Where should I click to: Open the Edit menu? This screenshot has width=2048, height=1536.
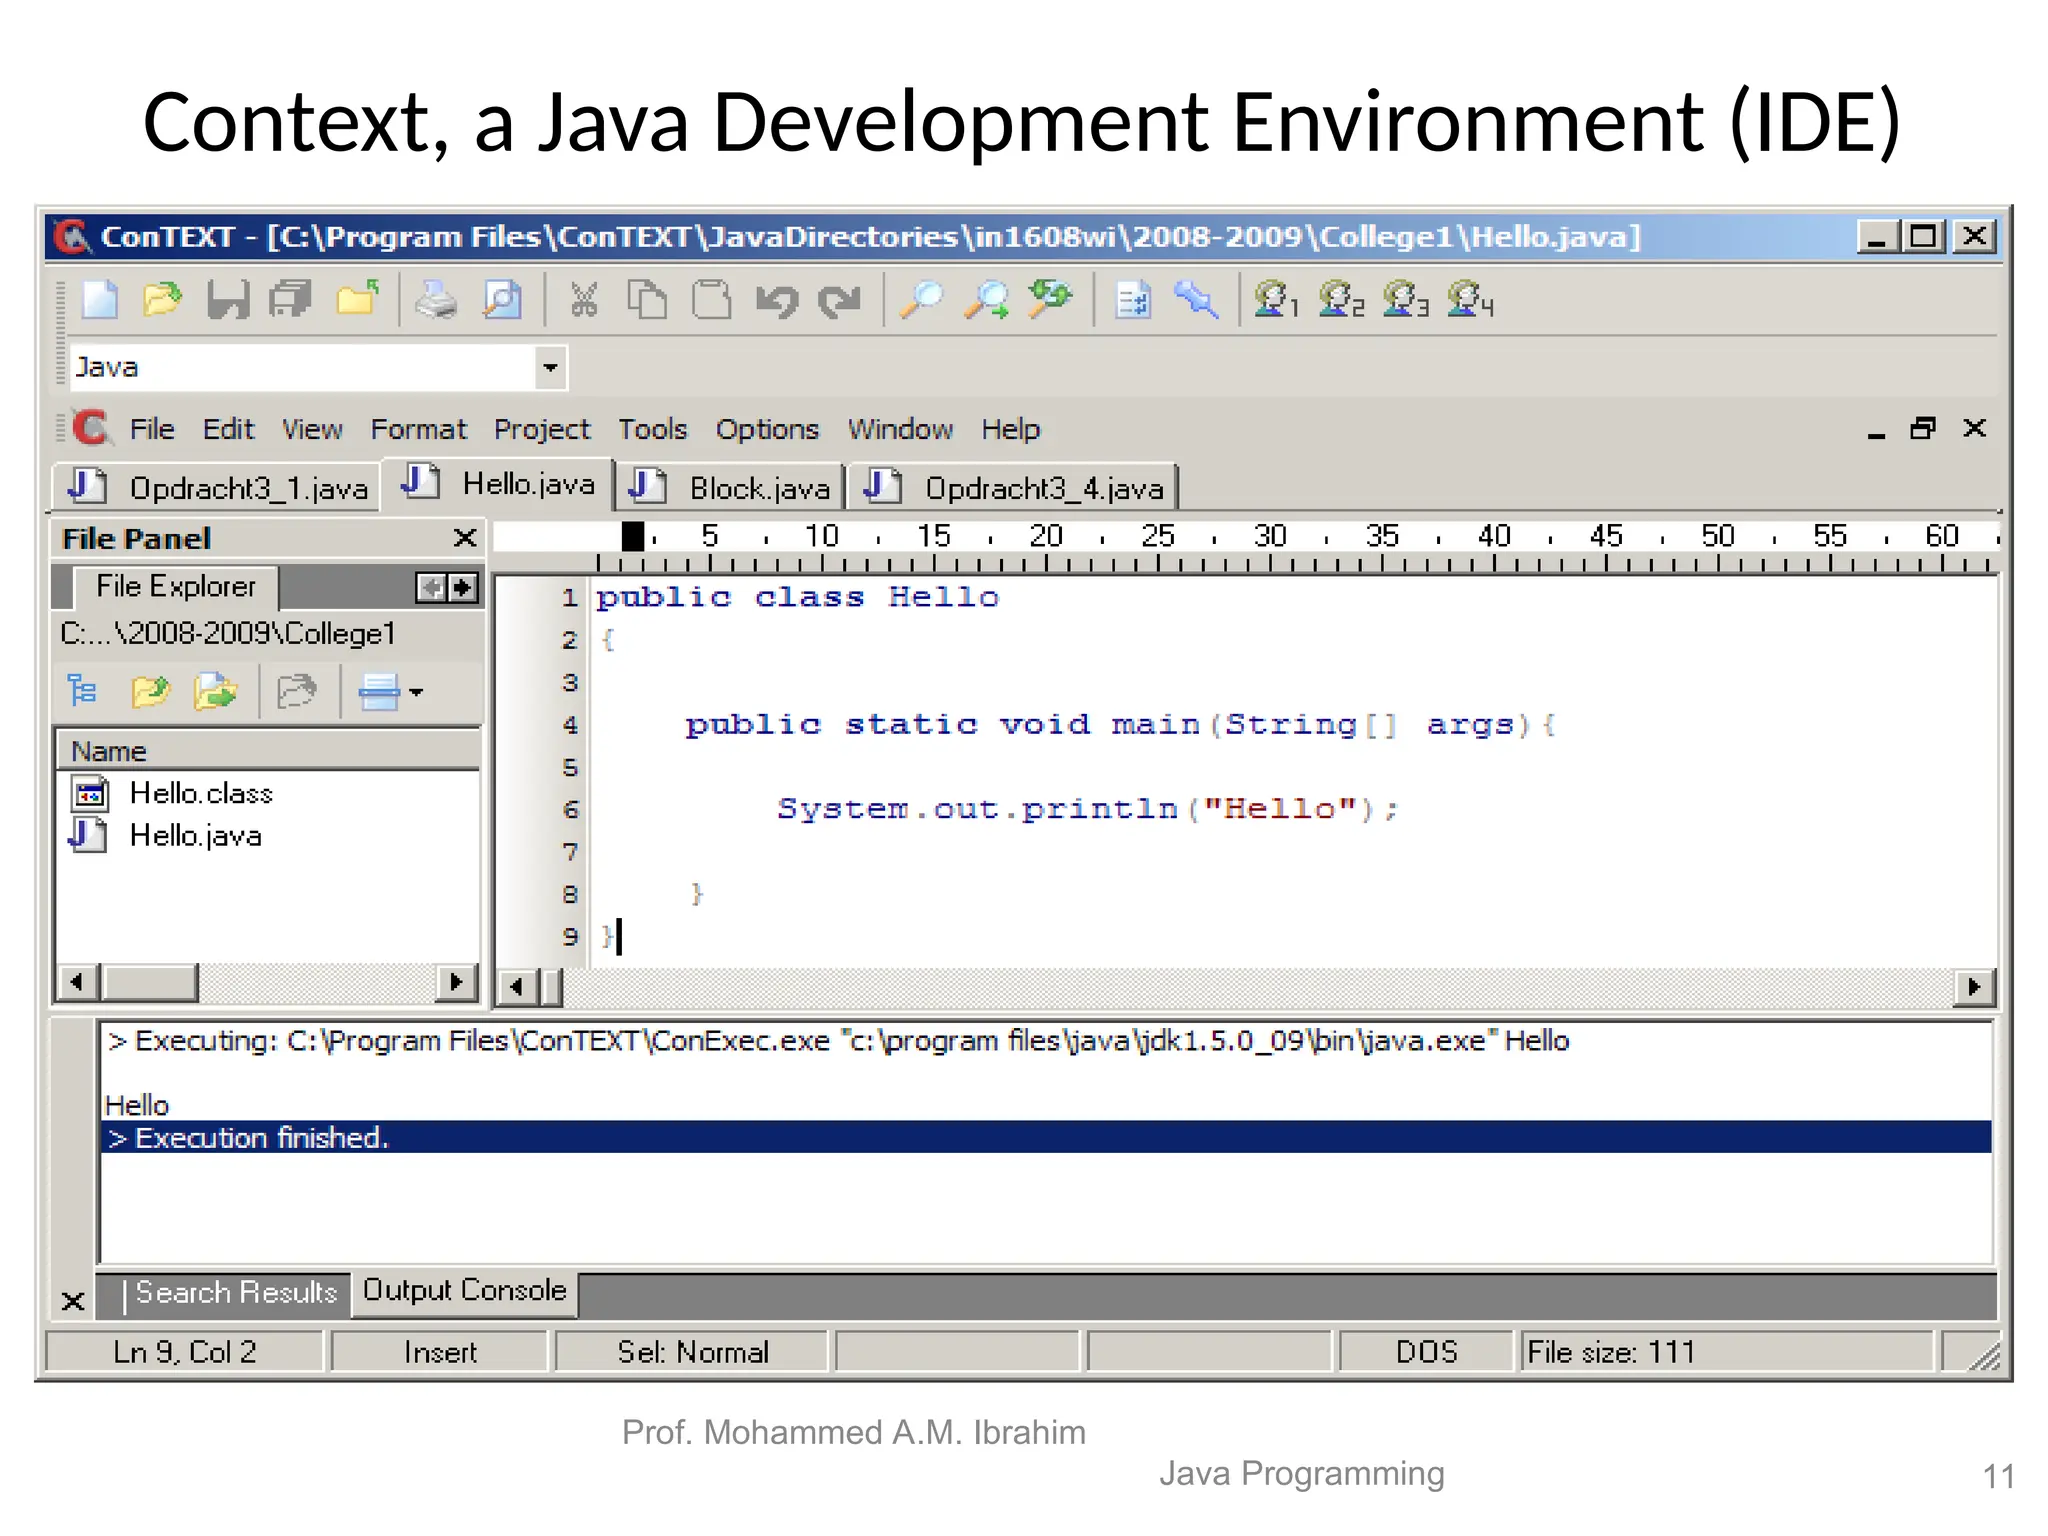[x=228, y=429]
